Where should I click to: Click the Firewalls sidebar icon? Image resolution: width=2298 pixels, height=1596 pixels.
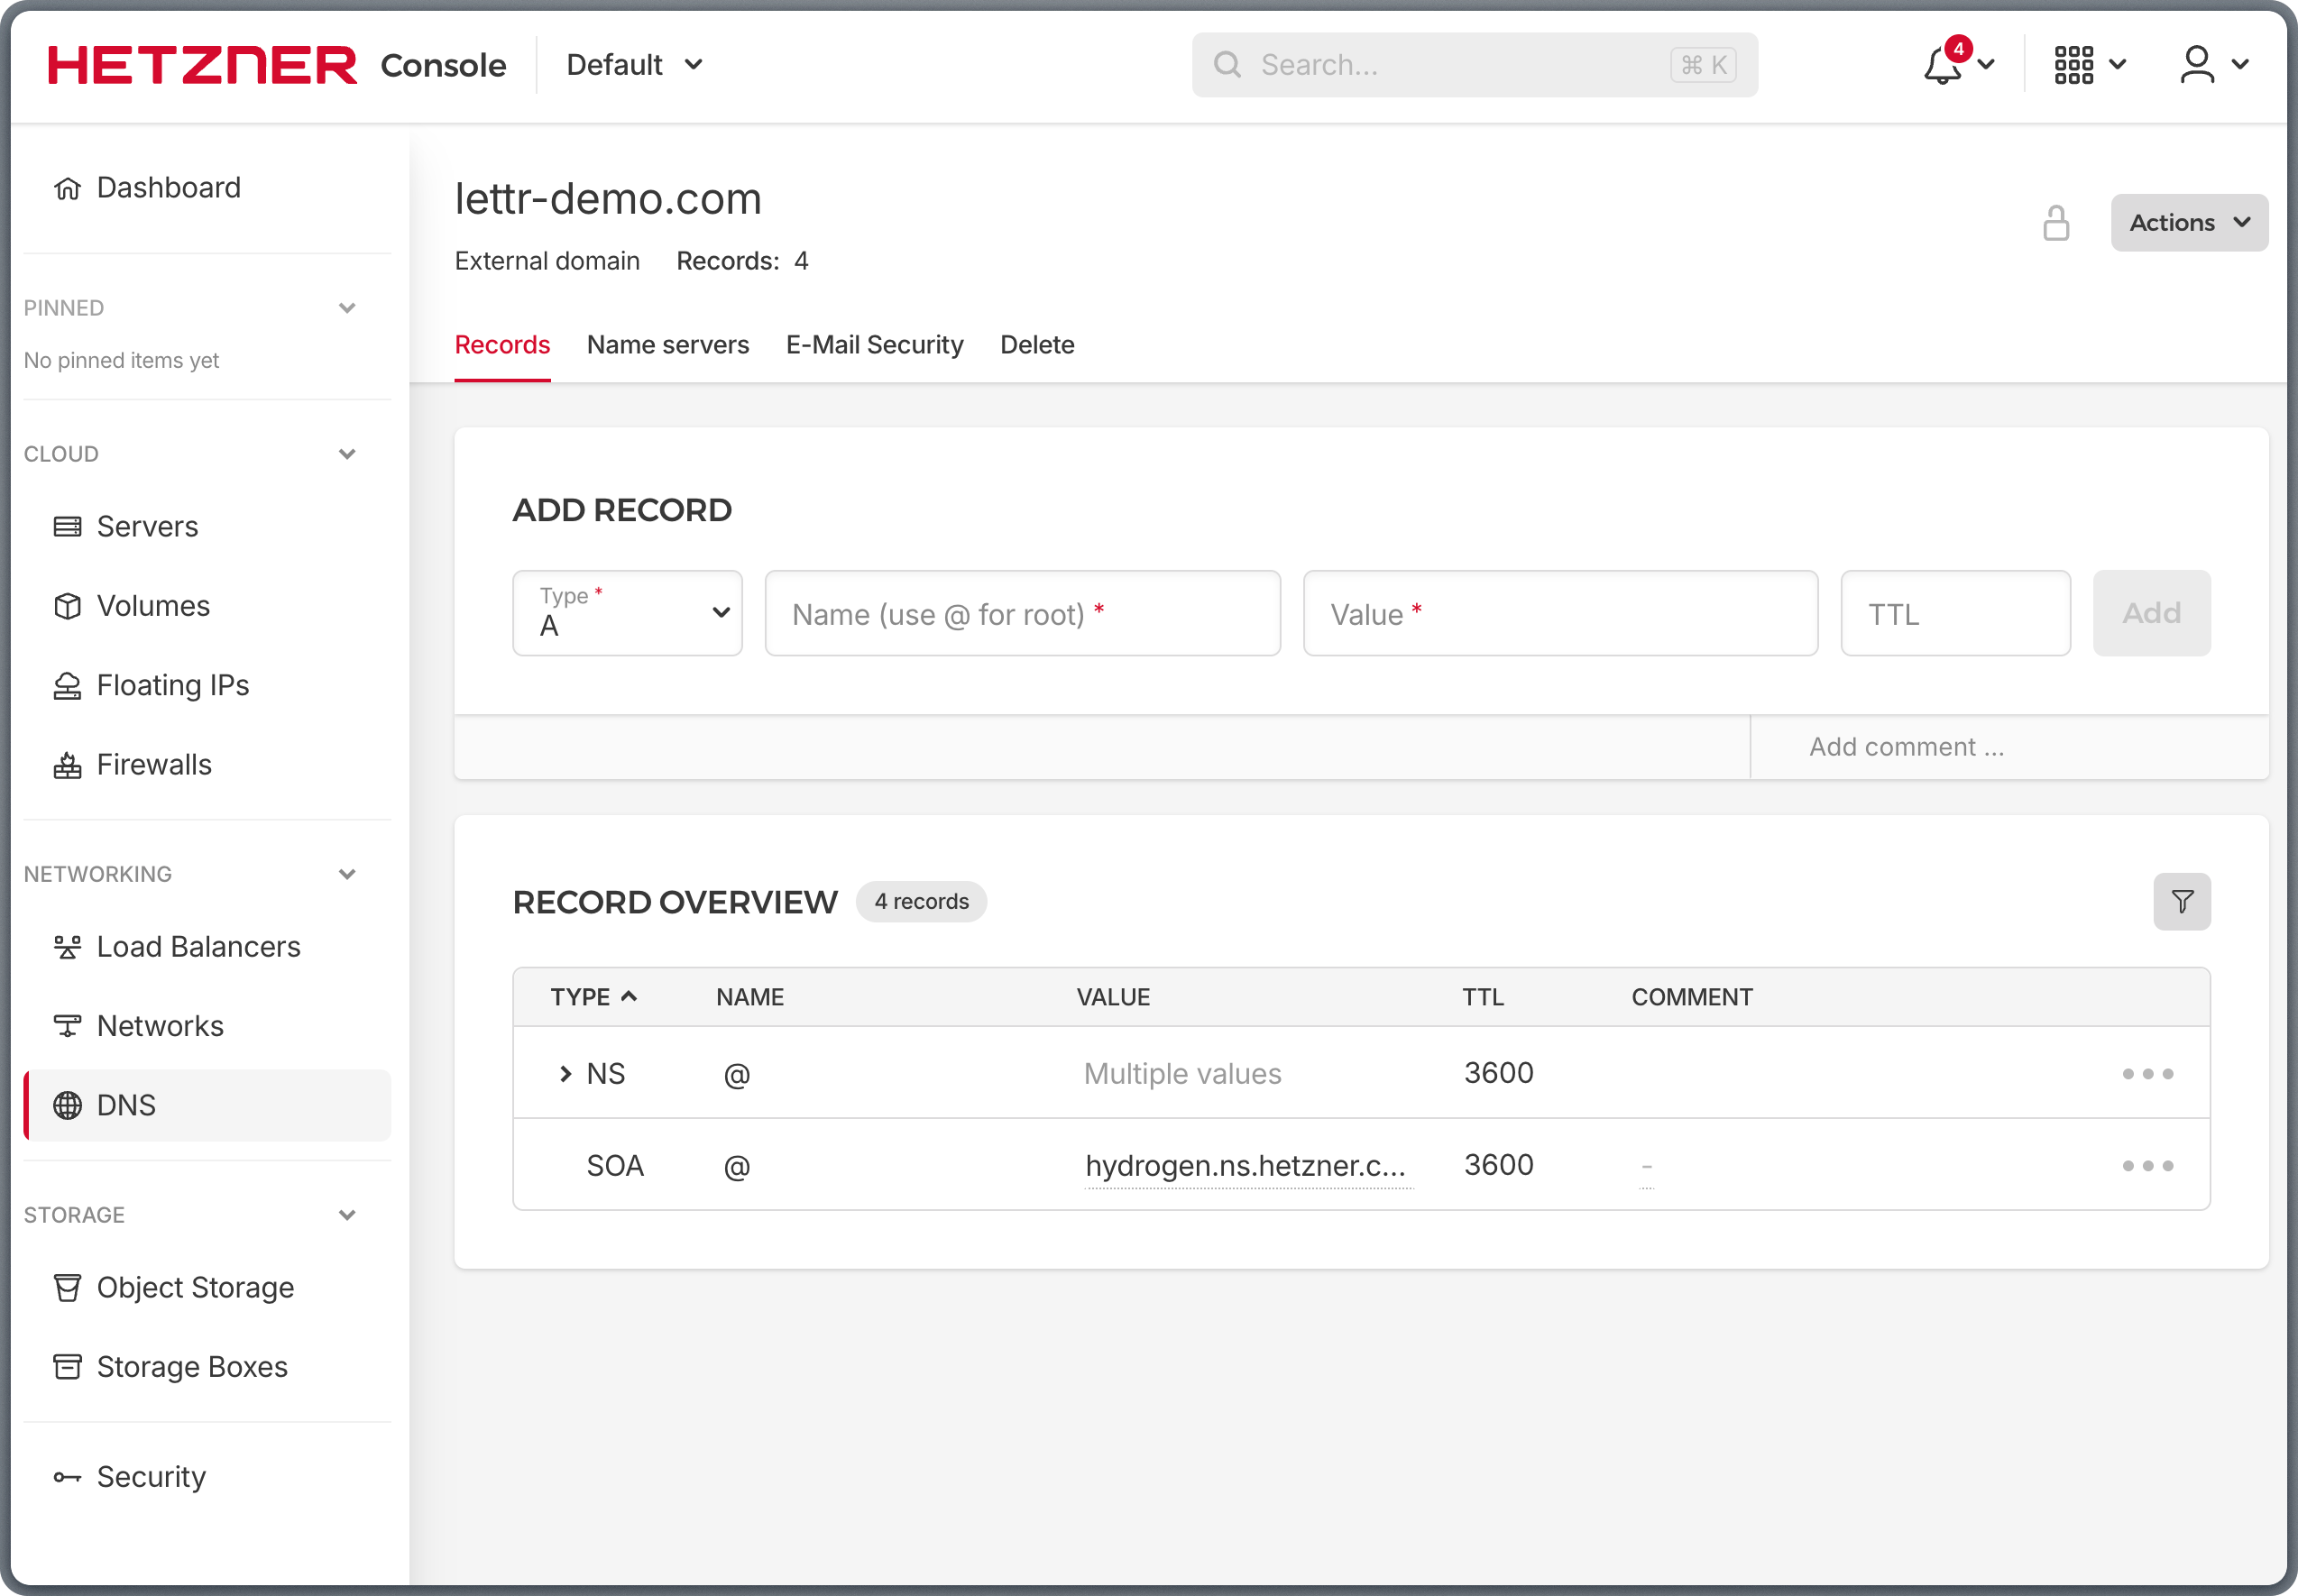[66, 763]
